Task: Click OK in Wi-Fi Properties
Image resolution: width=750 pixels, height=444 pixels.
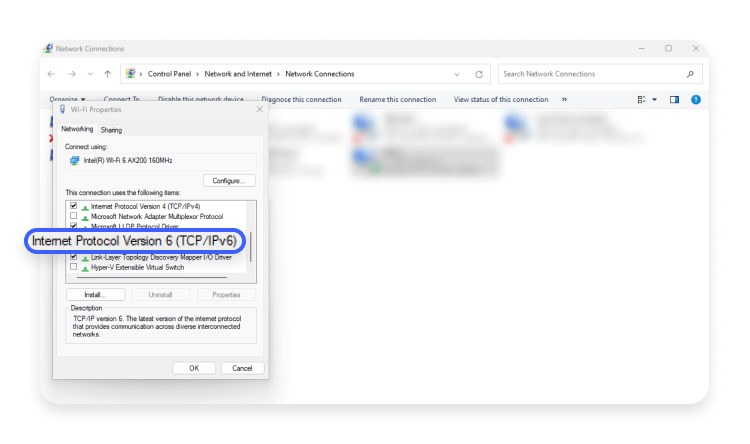Action: click(194, 368)
